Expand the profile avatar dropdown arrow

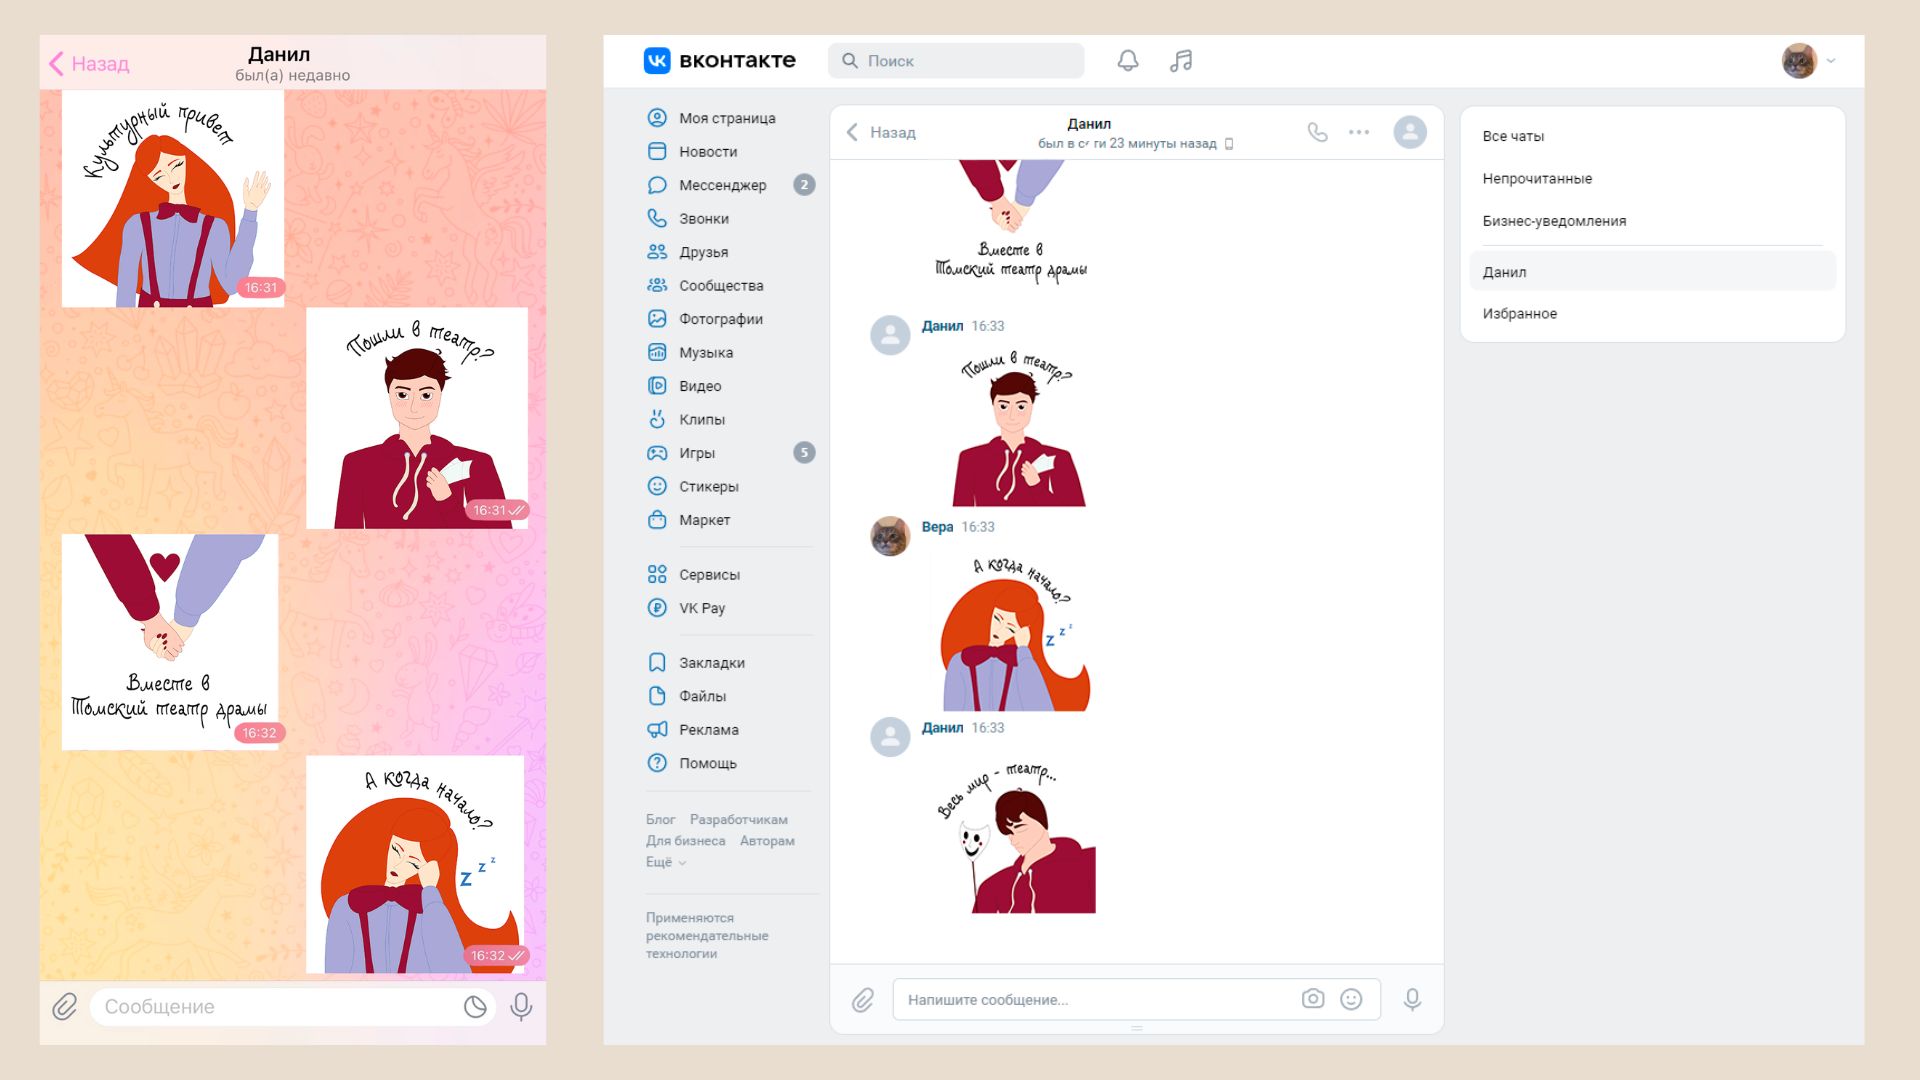tap(1831, 61)
